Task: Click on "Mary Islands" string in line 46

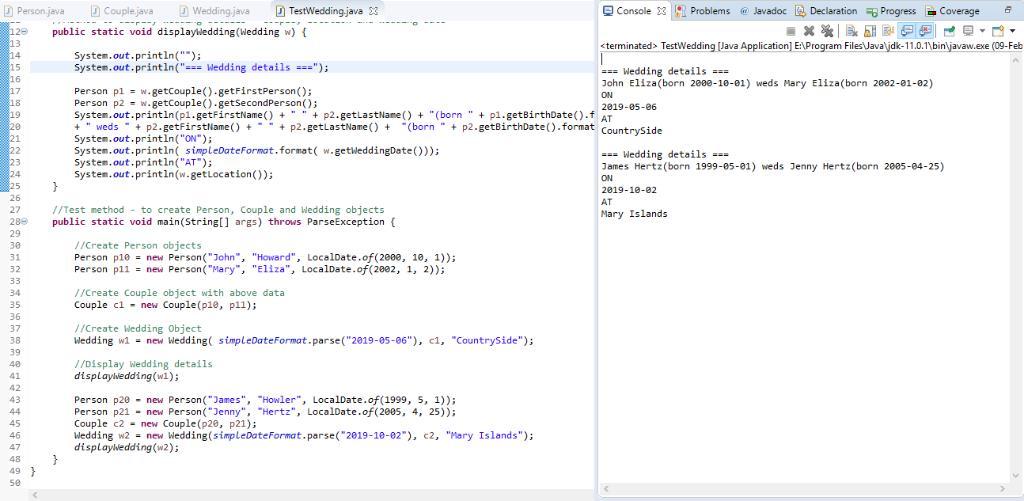Action: 485,435
